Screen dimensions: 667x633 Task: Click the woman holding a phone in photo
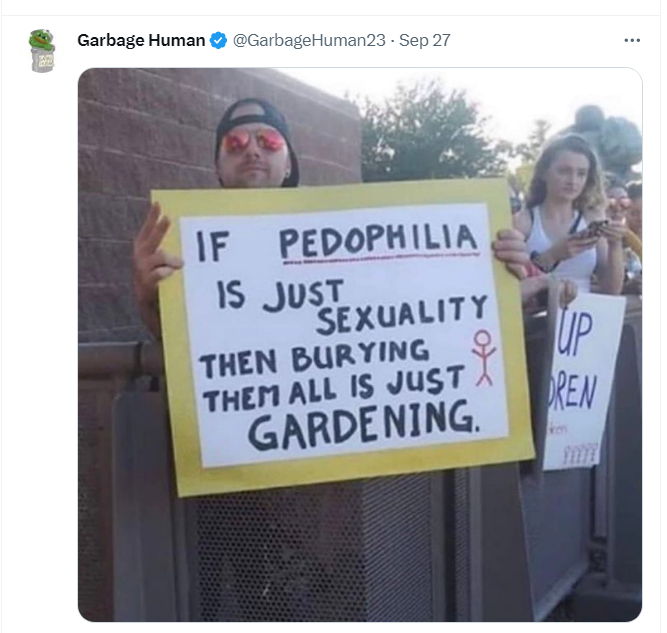(566, 217)
